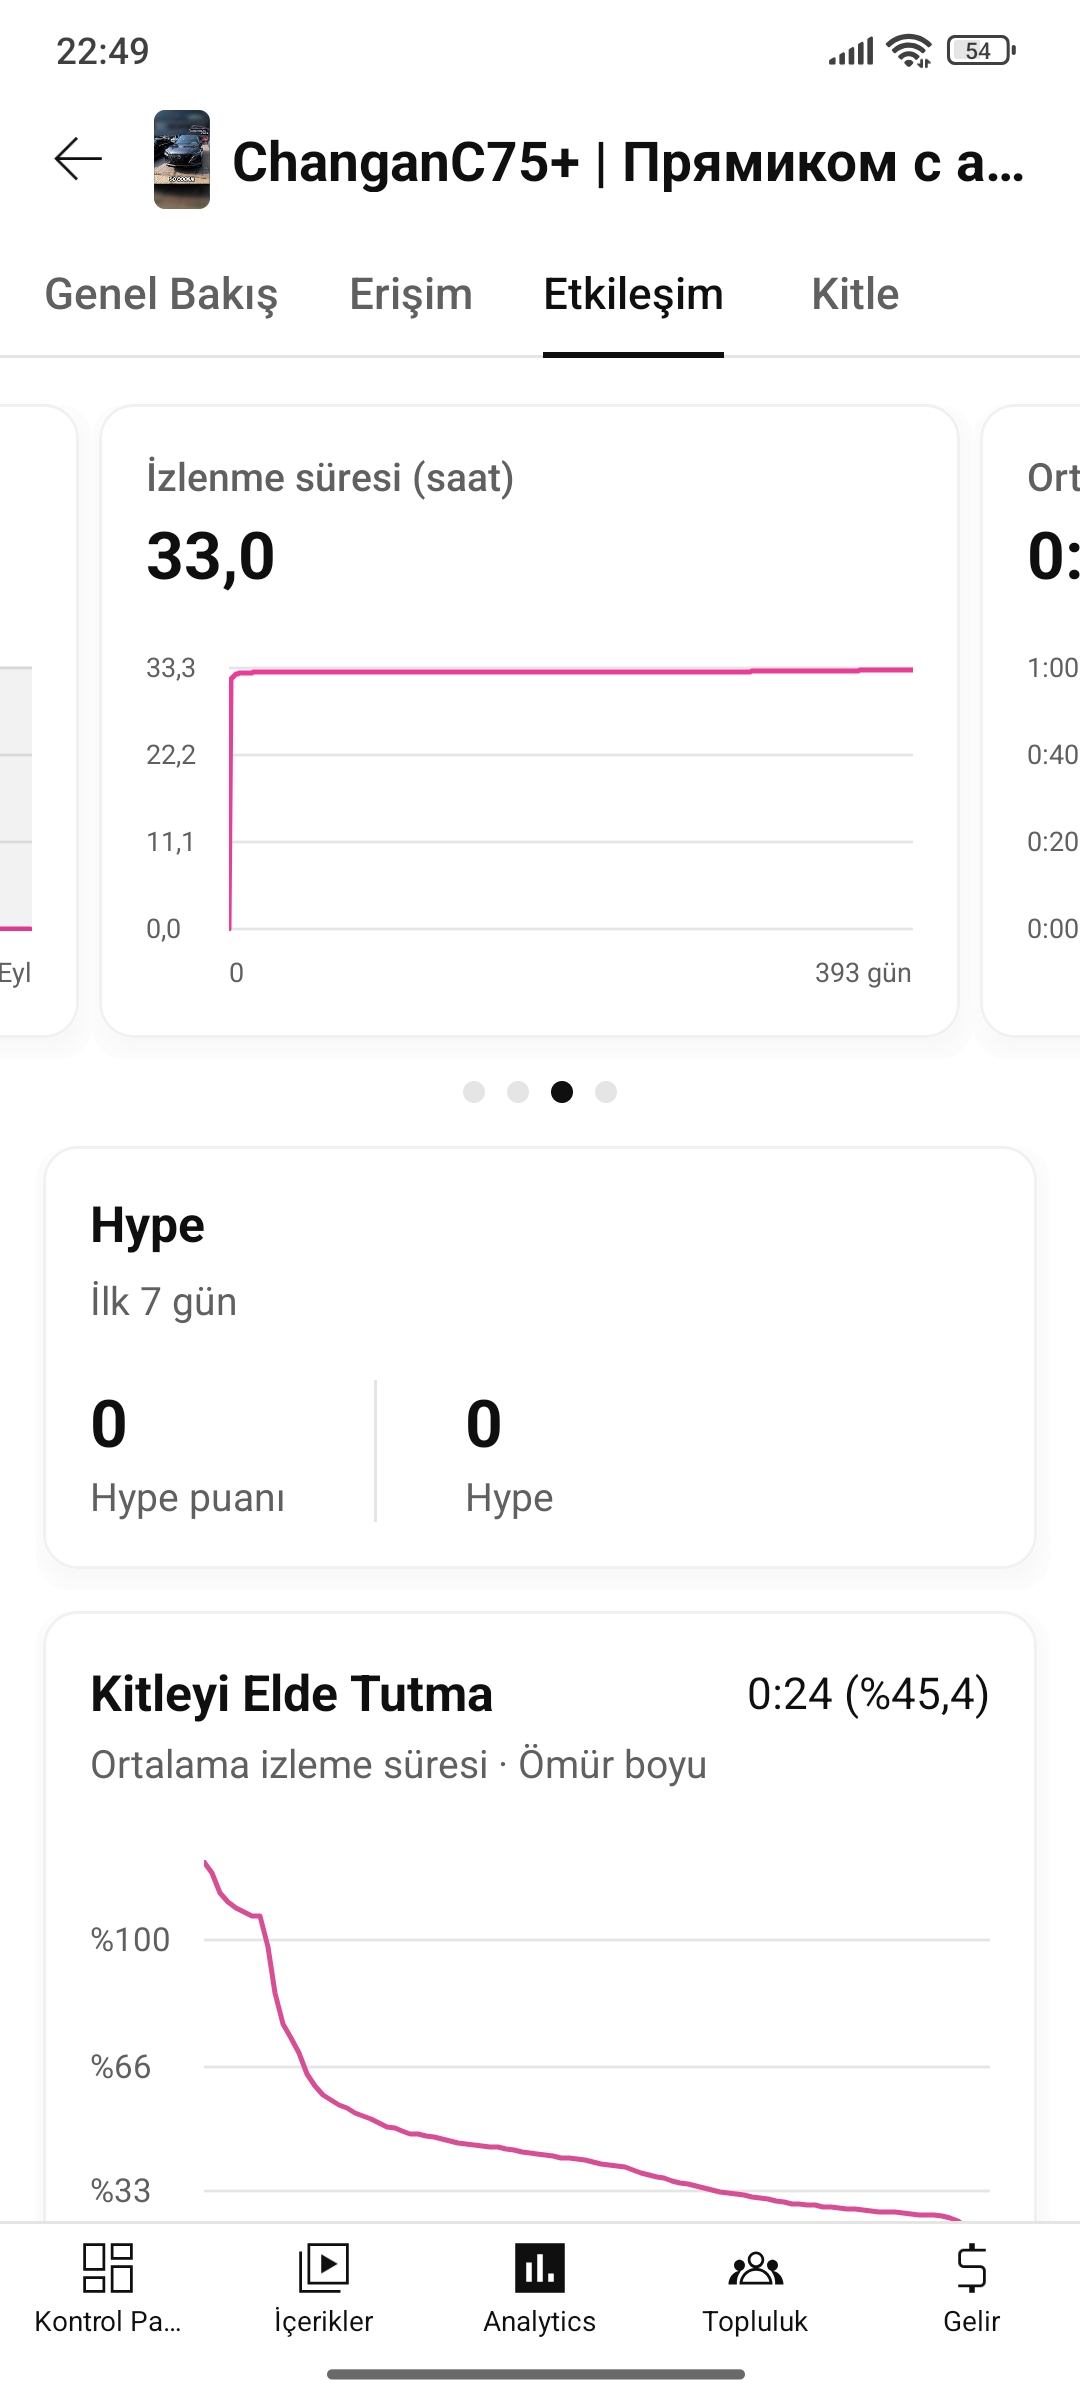Select the fourth carousel page dot
1080x2400 pixels.
click(606, 1092)
